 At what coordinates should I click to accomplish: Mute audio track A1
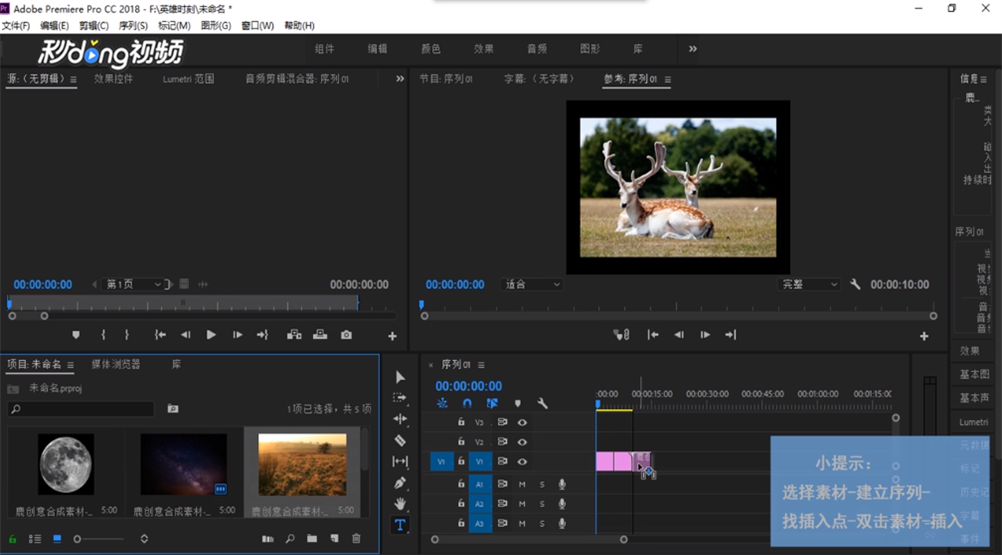522,484
